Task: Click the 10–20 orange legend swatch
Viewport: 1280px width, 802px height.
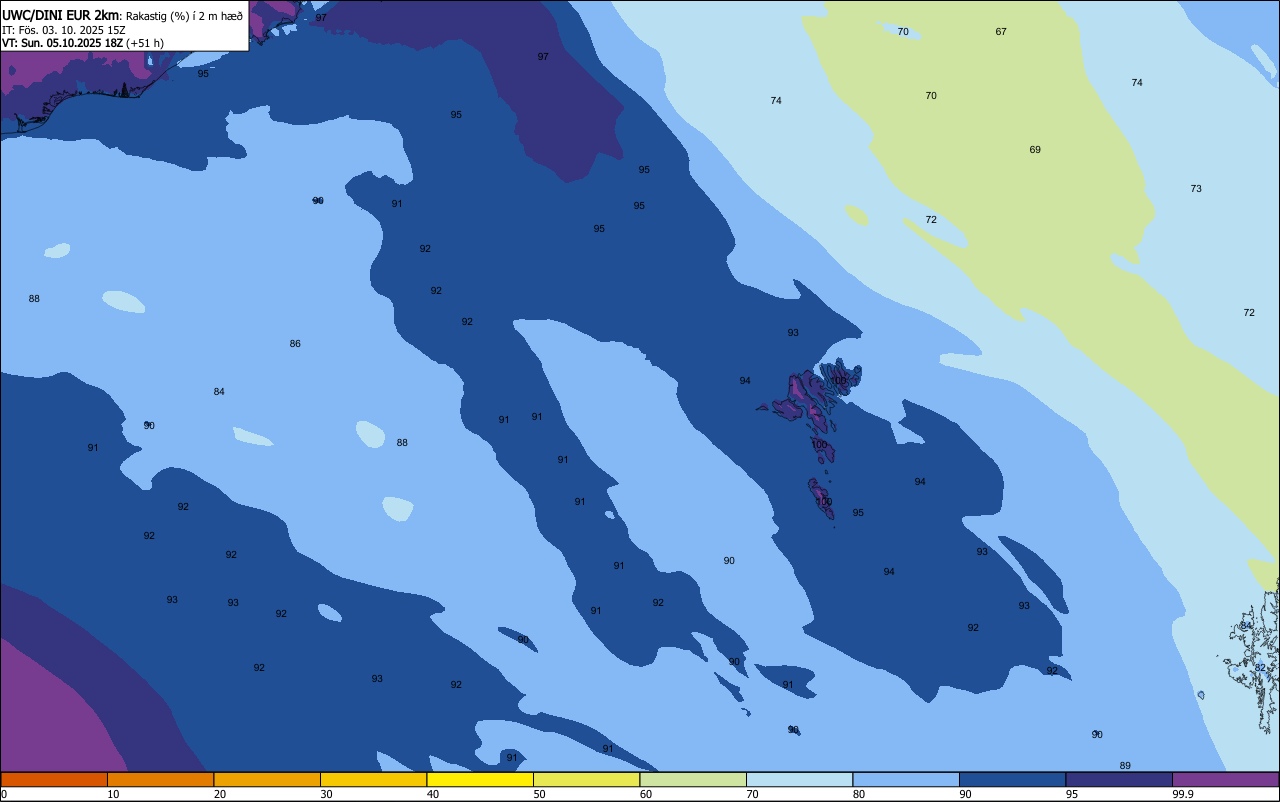Action: [160, 779]
